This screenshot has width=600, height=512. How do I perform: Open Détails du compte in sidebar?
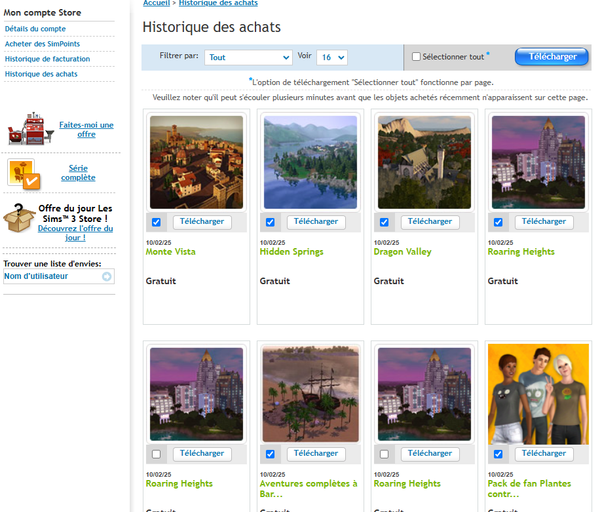[35, 29]
